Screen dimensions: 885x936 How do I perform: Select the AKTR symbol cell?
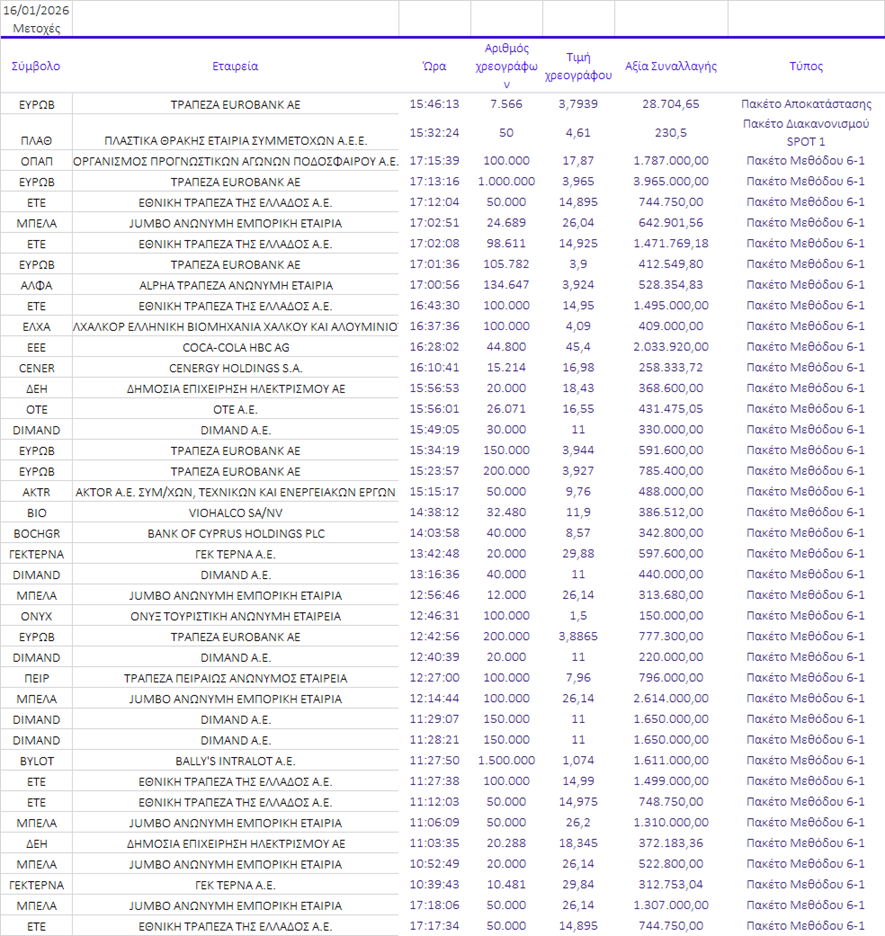point(36,492)
